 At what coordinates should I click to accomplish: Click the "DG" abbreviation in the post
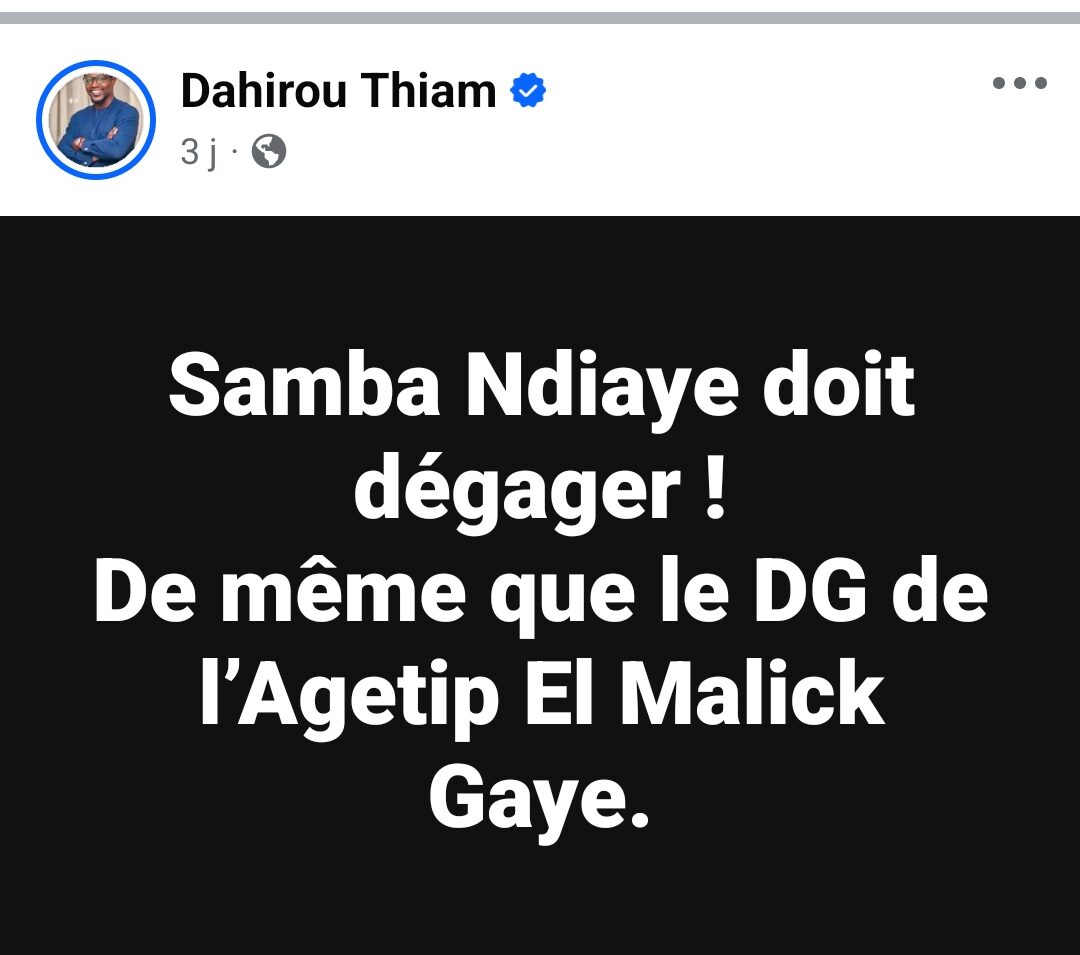811,591
